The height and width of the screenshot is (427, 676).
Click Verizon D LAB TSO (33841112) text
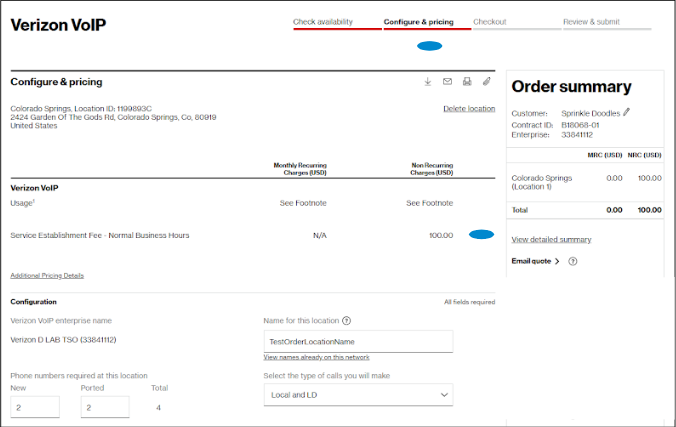click(63, 340)
